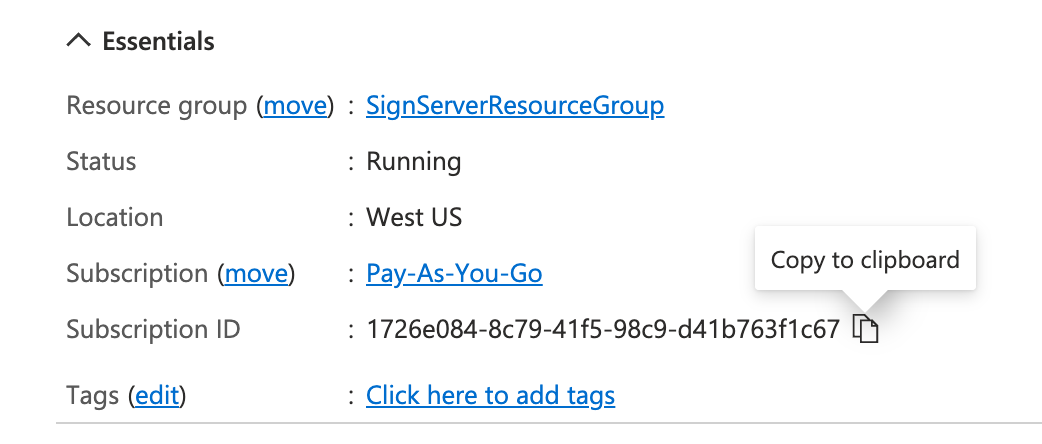Click edit link beside Tags
This screenshot has height=444, width=1042.
click(x=157, y=396)
